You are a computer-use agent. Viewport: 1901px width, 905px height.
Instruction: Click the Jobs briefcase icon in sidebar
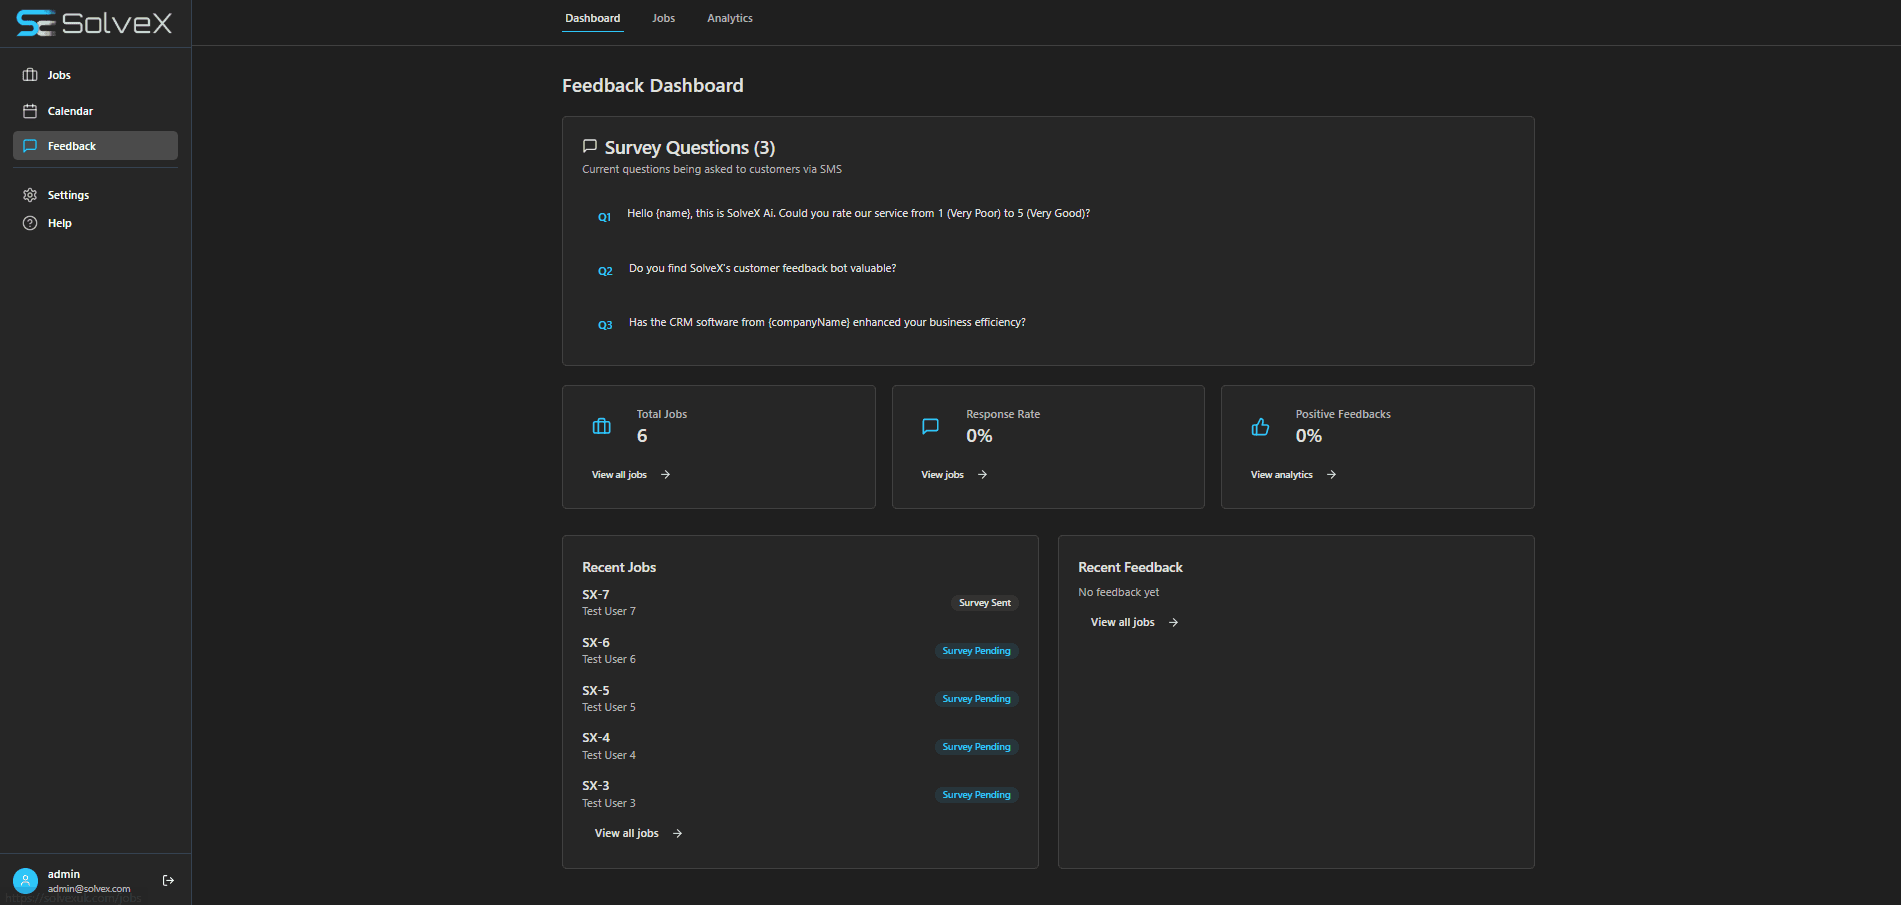[30, 75]
